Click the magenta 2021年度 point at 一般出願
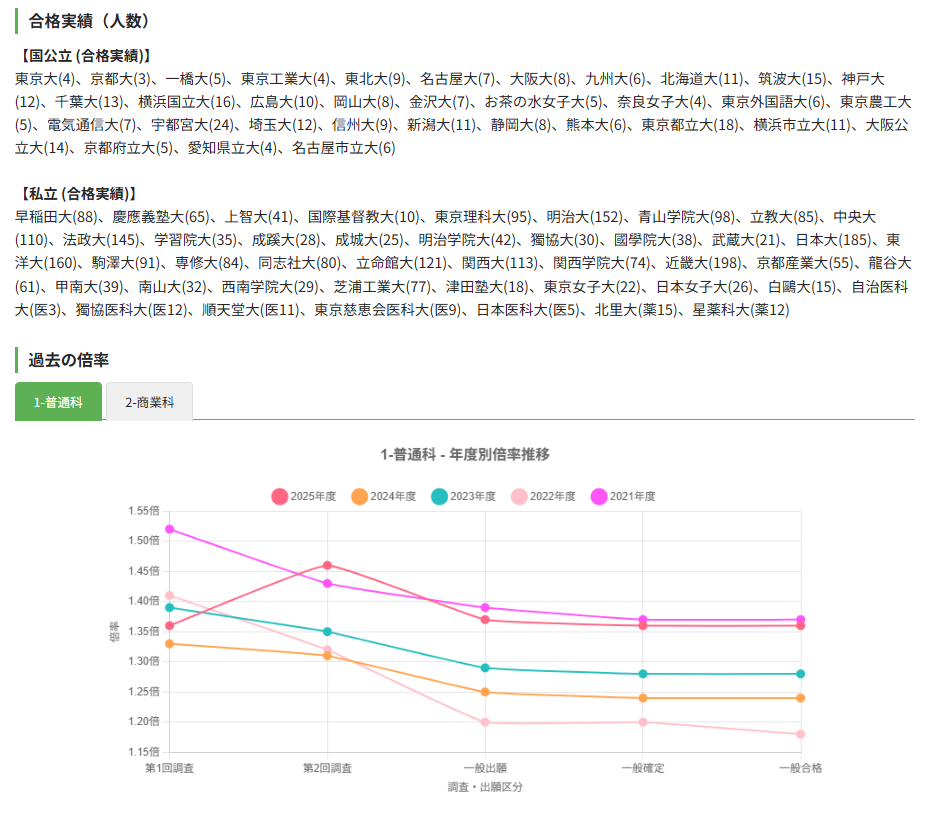The height and width of the screenshot is (814, 927). [485, 608]
